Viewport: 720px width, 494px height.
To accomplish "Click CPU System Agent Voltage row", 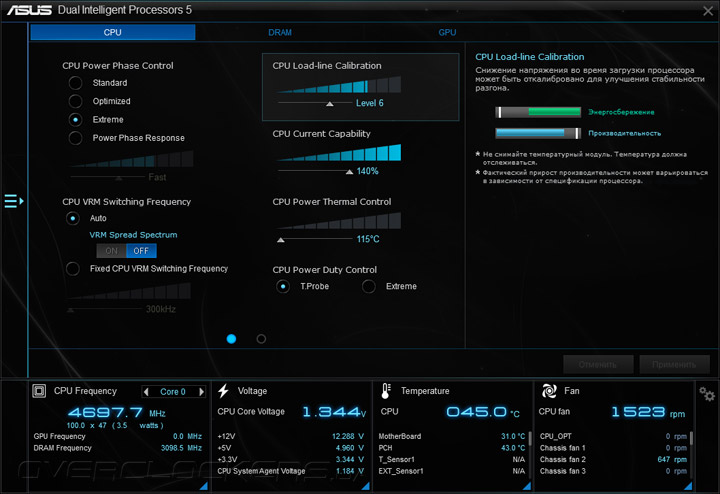I will click(291, 471).
